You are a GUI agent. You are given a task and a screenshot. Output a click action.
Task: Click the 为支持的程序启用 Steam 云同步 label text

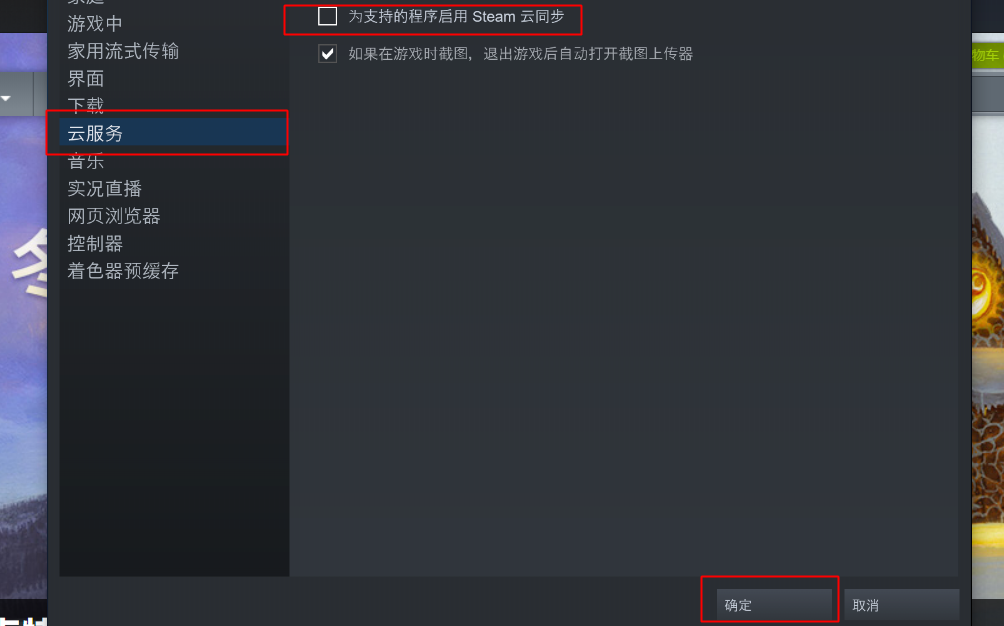pos(456,17)
